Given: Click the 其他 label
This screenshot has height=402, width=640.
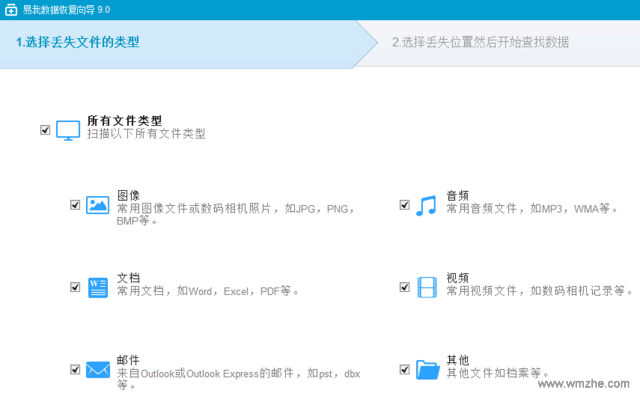Looking at the screenshot, I should (x=458, y=360).
